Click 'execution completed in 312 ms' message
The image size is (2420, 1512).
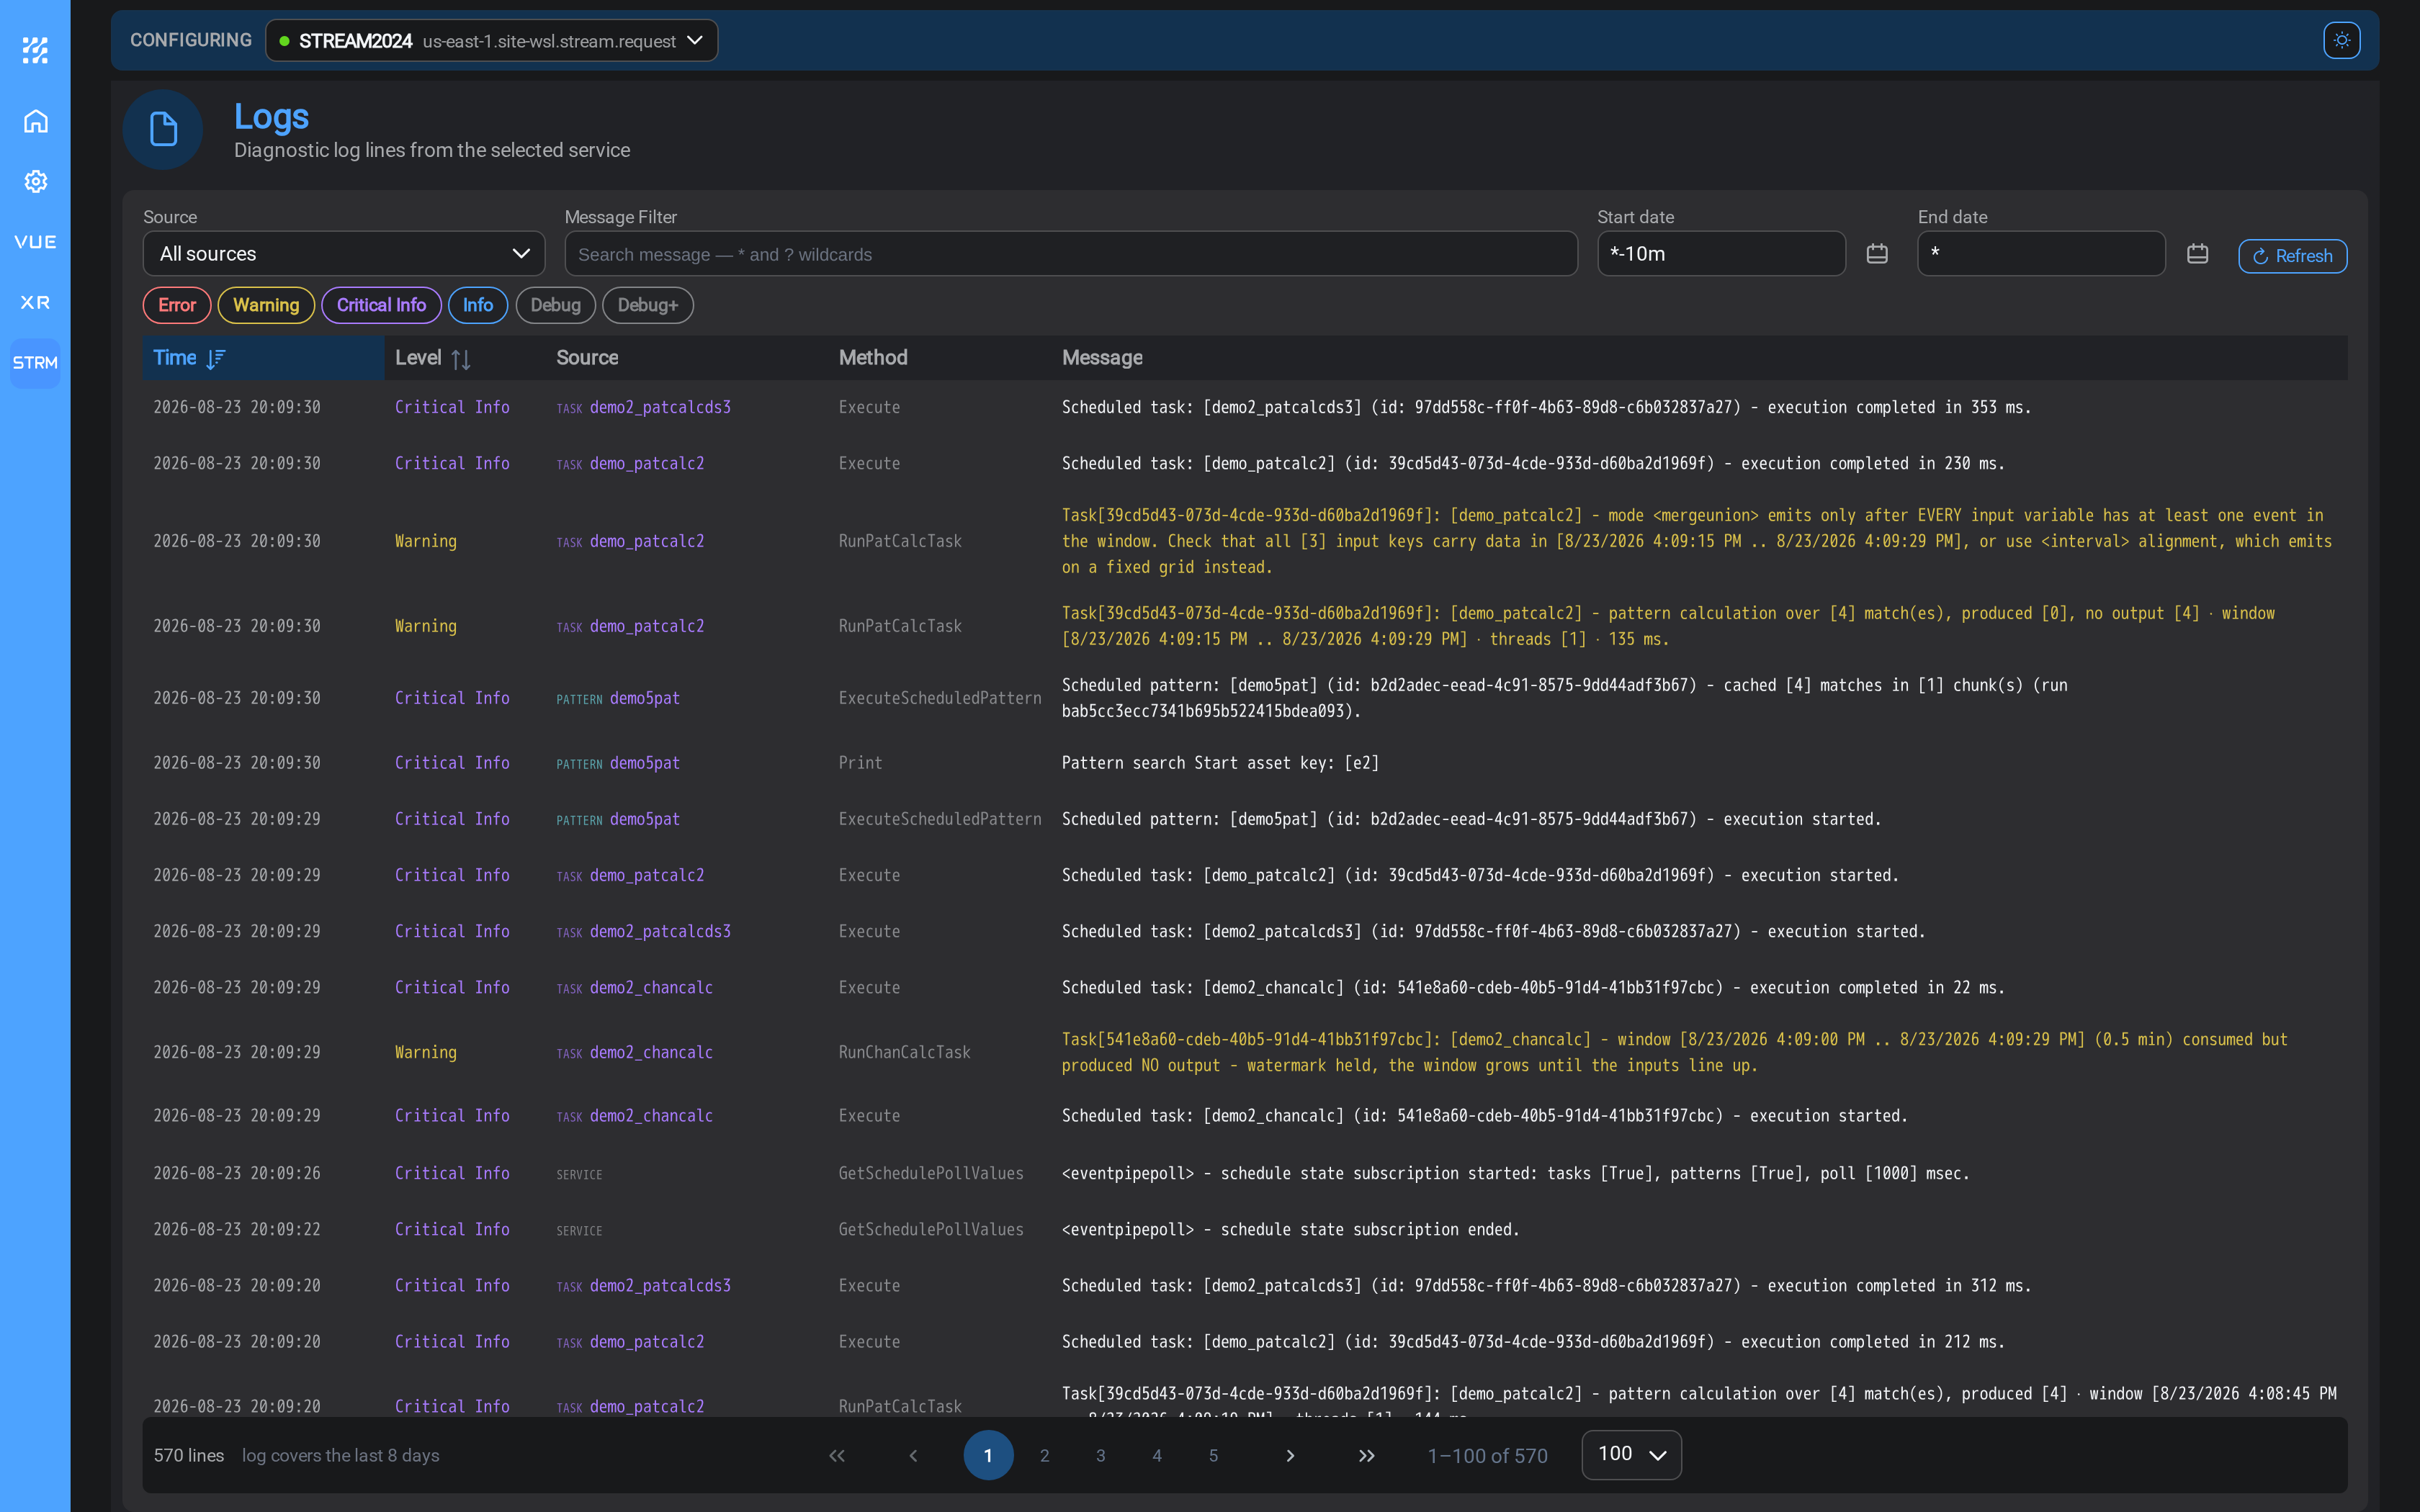tap(1546, 1285)
